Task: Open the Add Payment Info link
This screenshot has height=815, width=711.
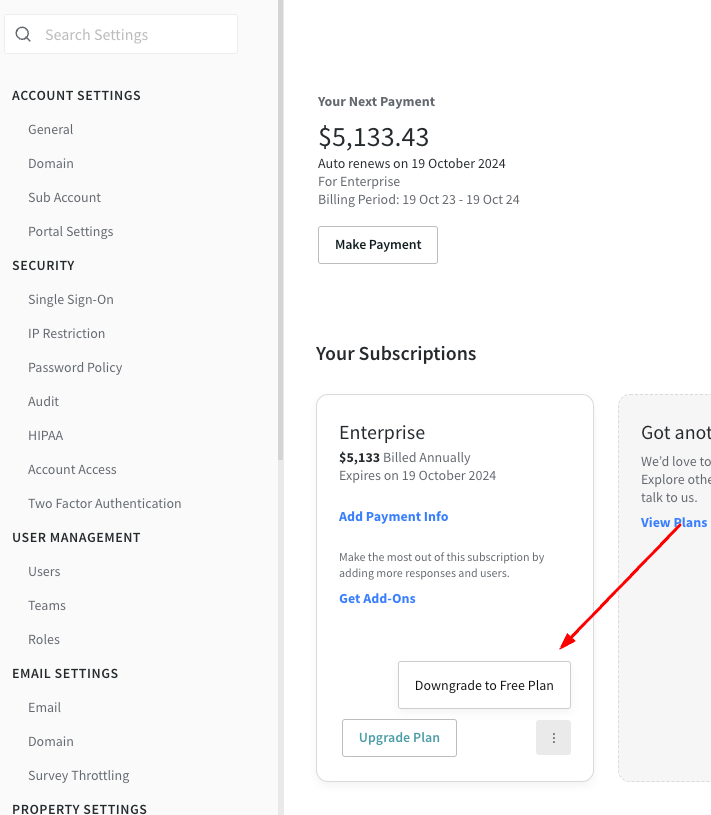Action: click(393, 517)
